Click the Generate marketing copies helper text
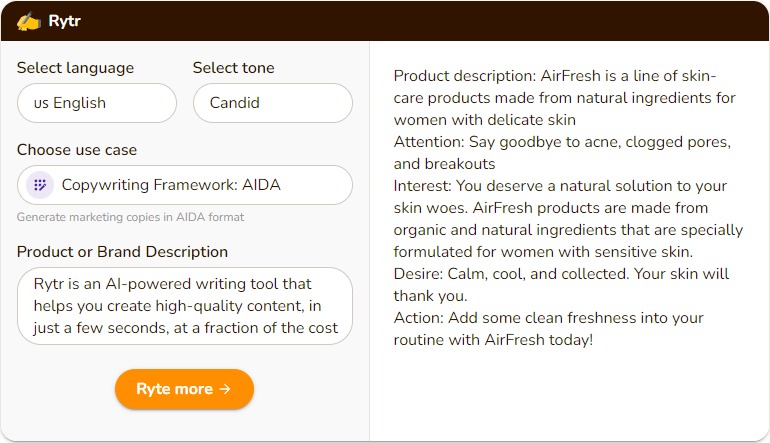 point(130,217)
